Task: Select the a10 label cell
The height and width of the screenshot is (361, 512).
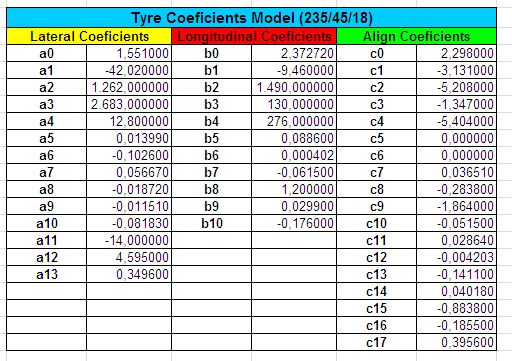Action: point(46,223)
